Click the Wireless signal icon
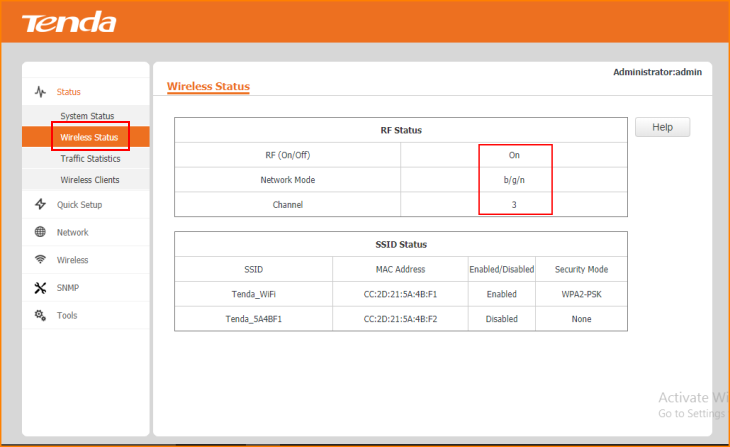Viewport: 730px width, 447px height. tap(40, 260)
